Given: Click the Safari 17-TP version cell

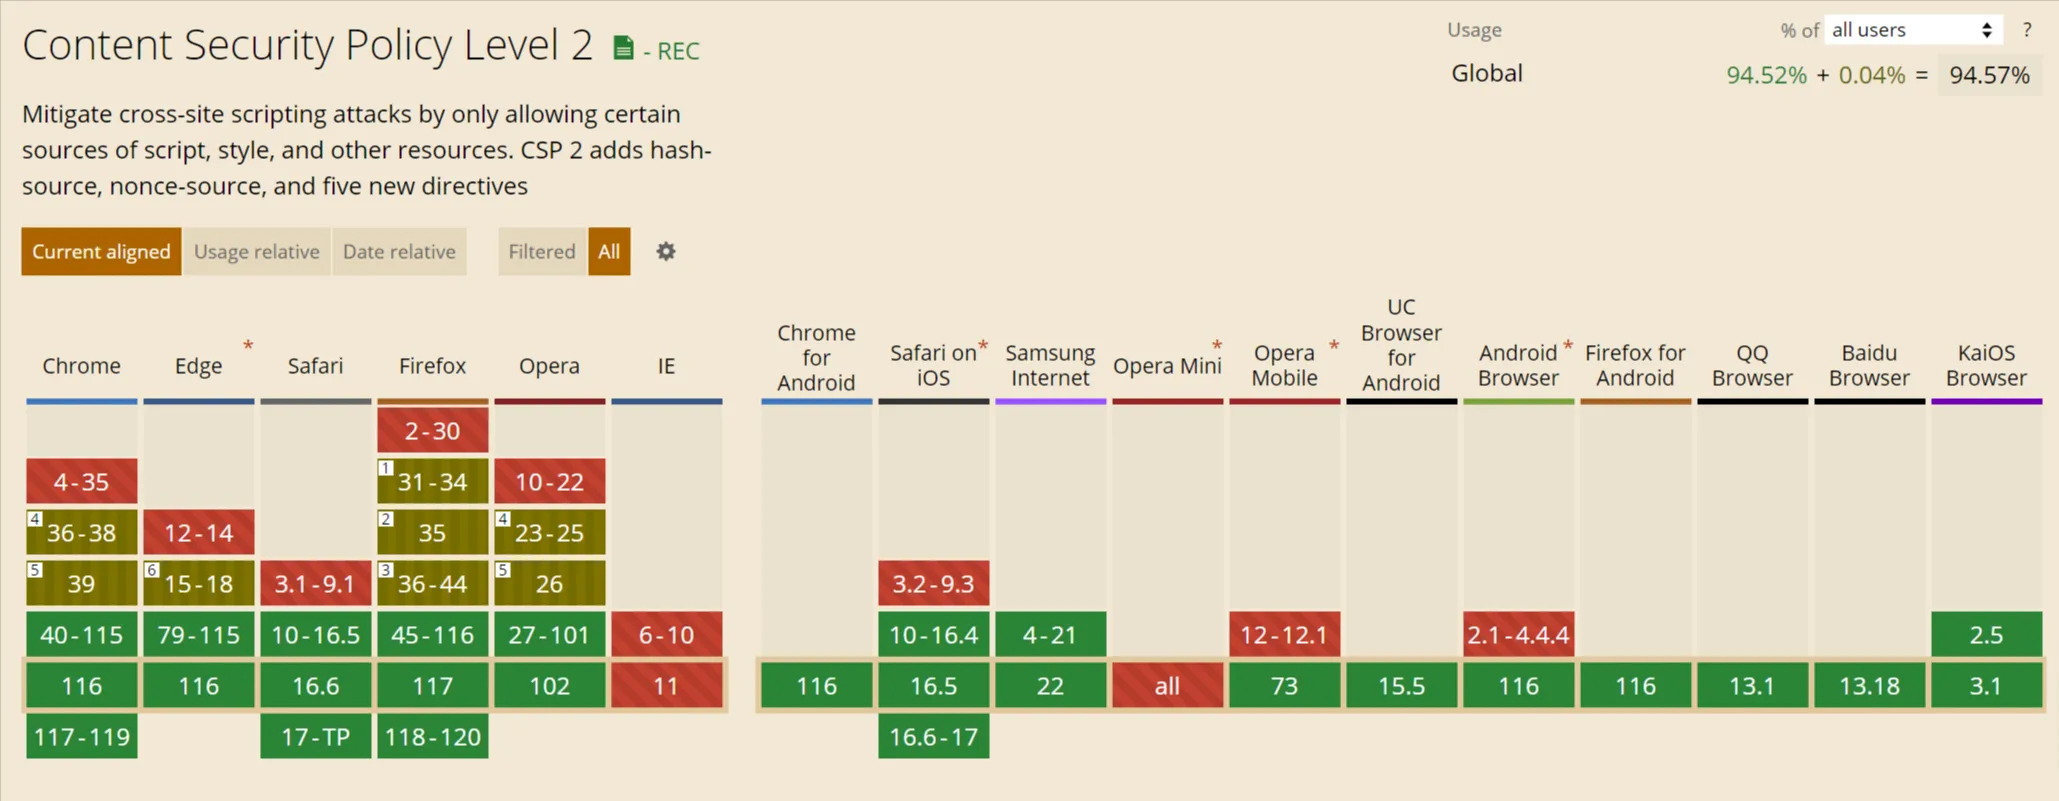Looking at the screenshot, I should click(x=316, y=737).
